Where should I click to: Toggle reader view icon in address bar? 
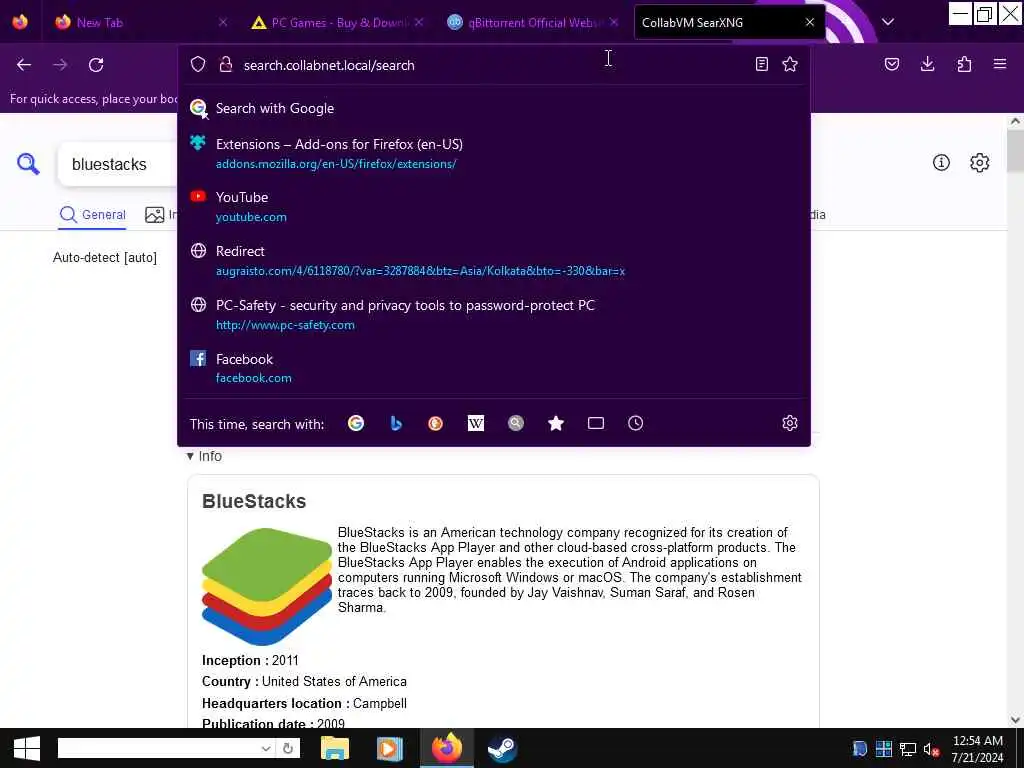click(761, 64)
